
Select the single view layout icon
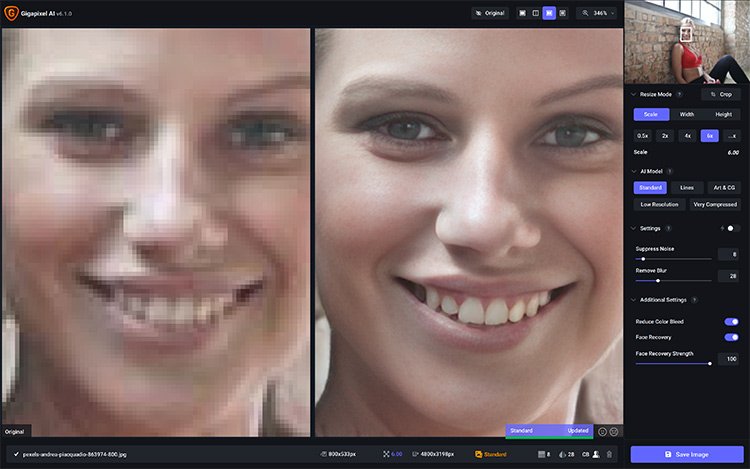(522, 13)
